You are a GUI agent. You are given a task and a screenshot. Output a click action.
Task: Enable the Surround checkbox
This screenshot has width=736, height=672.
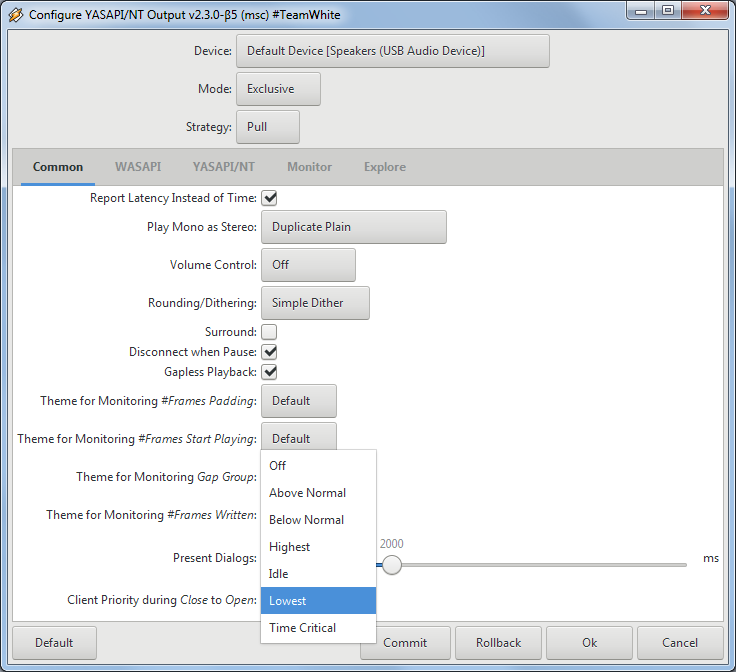click(x=269, y=332)
